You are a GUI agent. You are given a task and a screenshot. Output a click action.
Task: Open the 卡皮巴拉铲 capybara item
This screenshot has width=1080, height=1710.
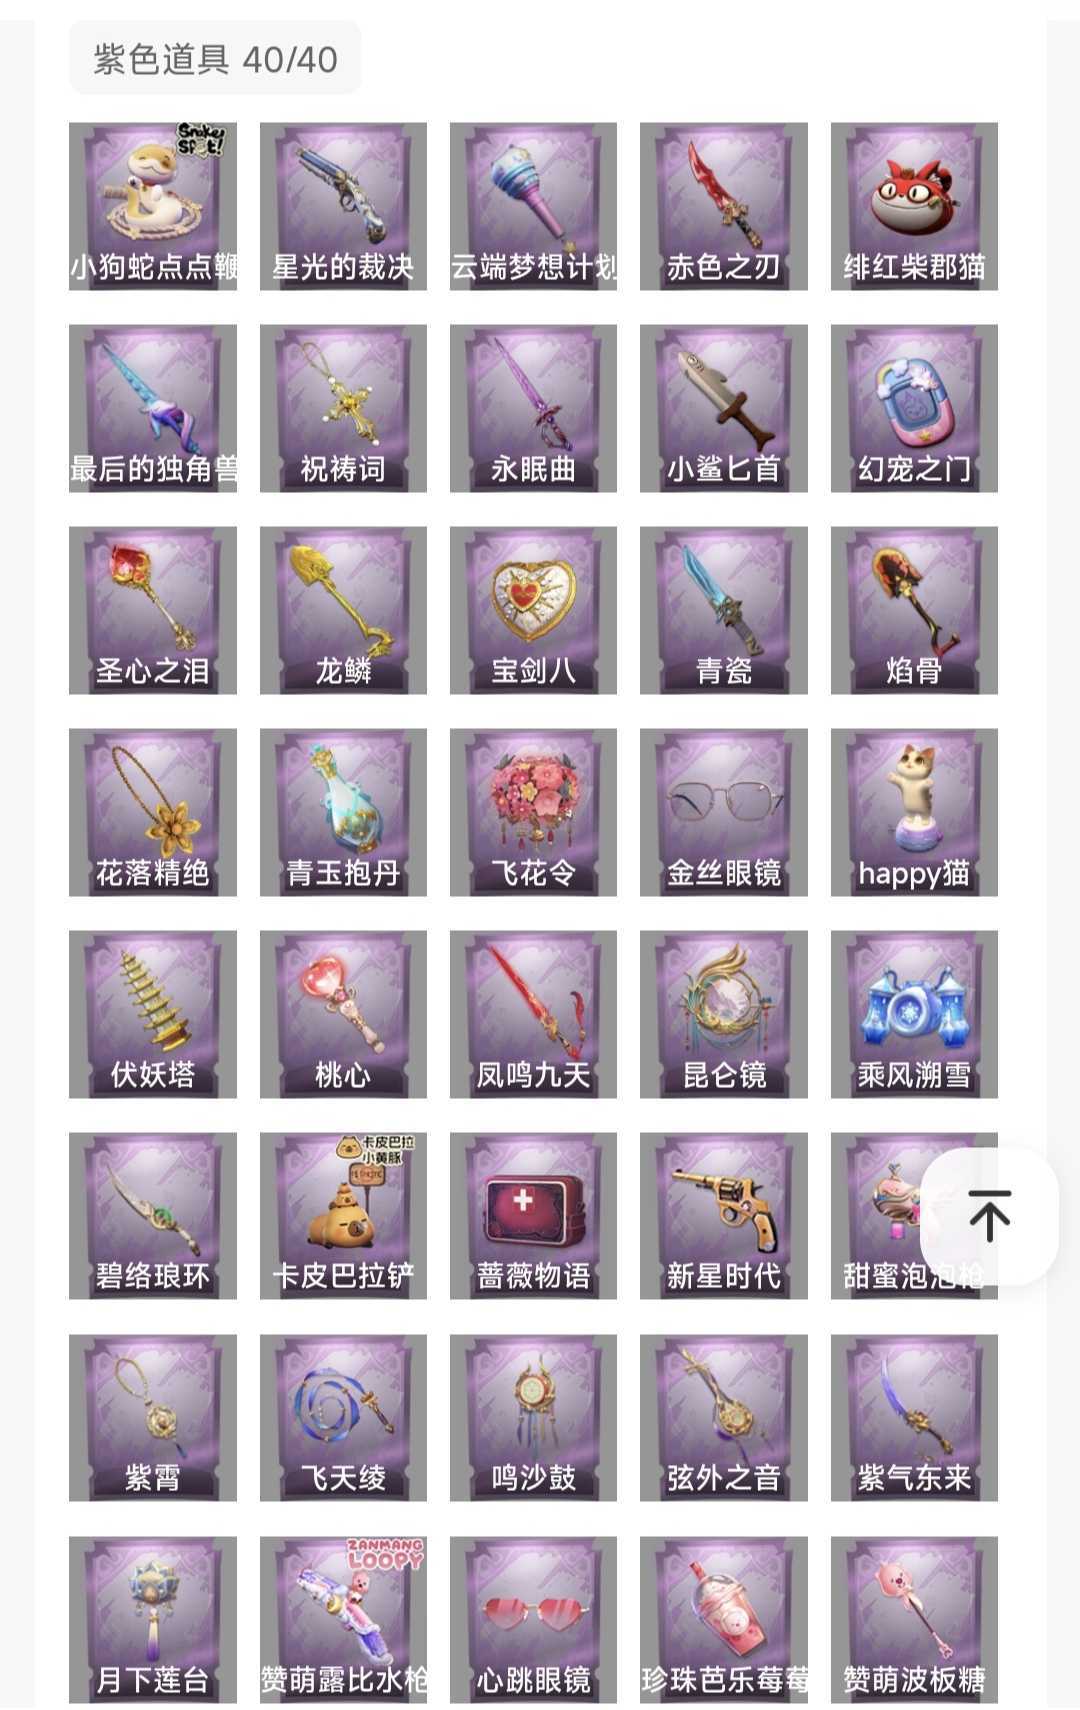pyautogui.click(x=343, y=1216)
